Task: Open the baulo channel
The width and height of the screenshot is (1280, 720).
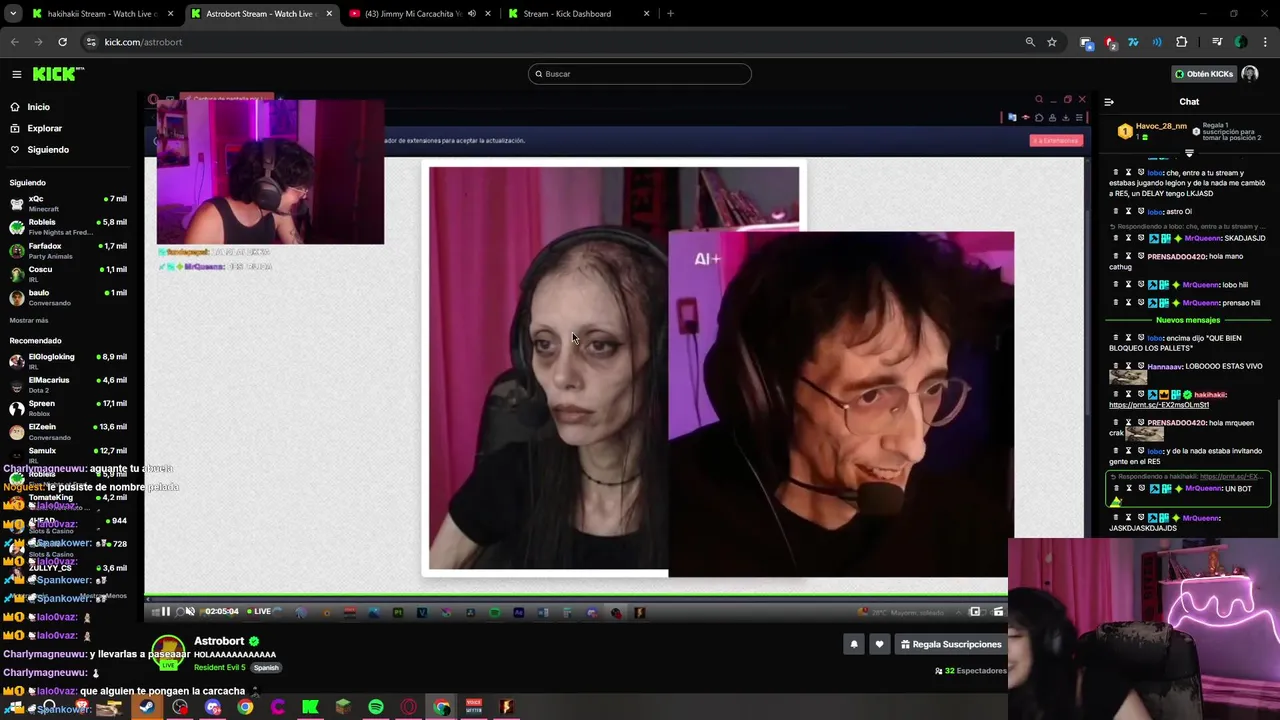Action: (x=68, y=297)
